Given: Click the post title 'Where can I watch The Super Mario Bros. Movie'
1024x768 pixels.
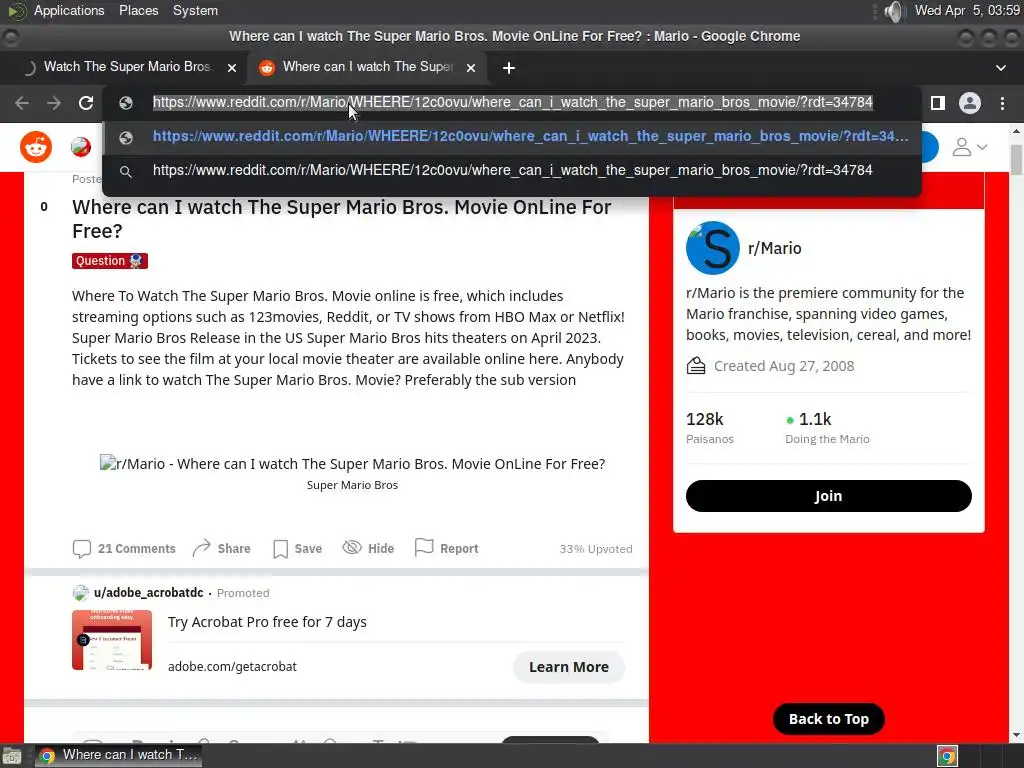Looking at the screenshot, I should (342, 219).
